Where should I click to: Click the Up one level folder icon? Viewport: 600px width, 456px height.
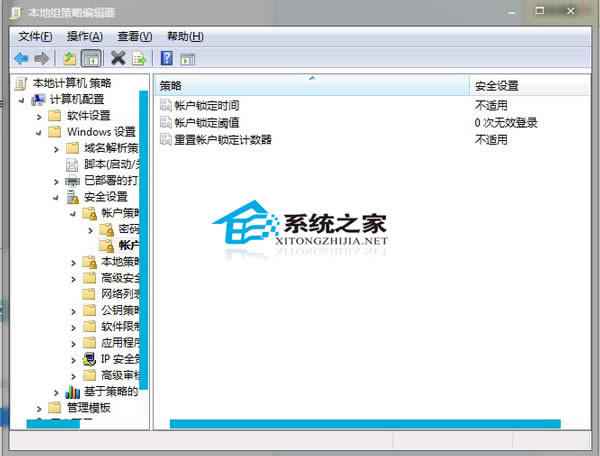click(x=70, y=59)
